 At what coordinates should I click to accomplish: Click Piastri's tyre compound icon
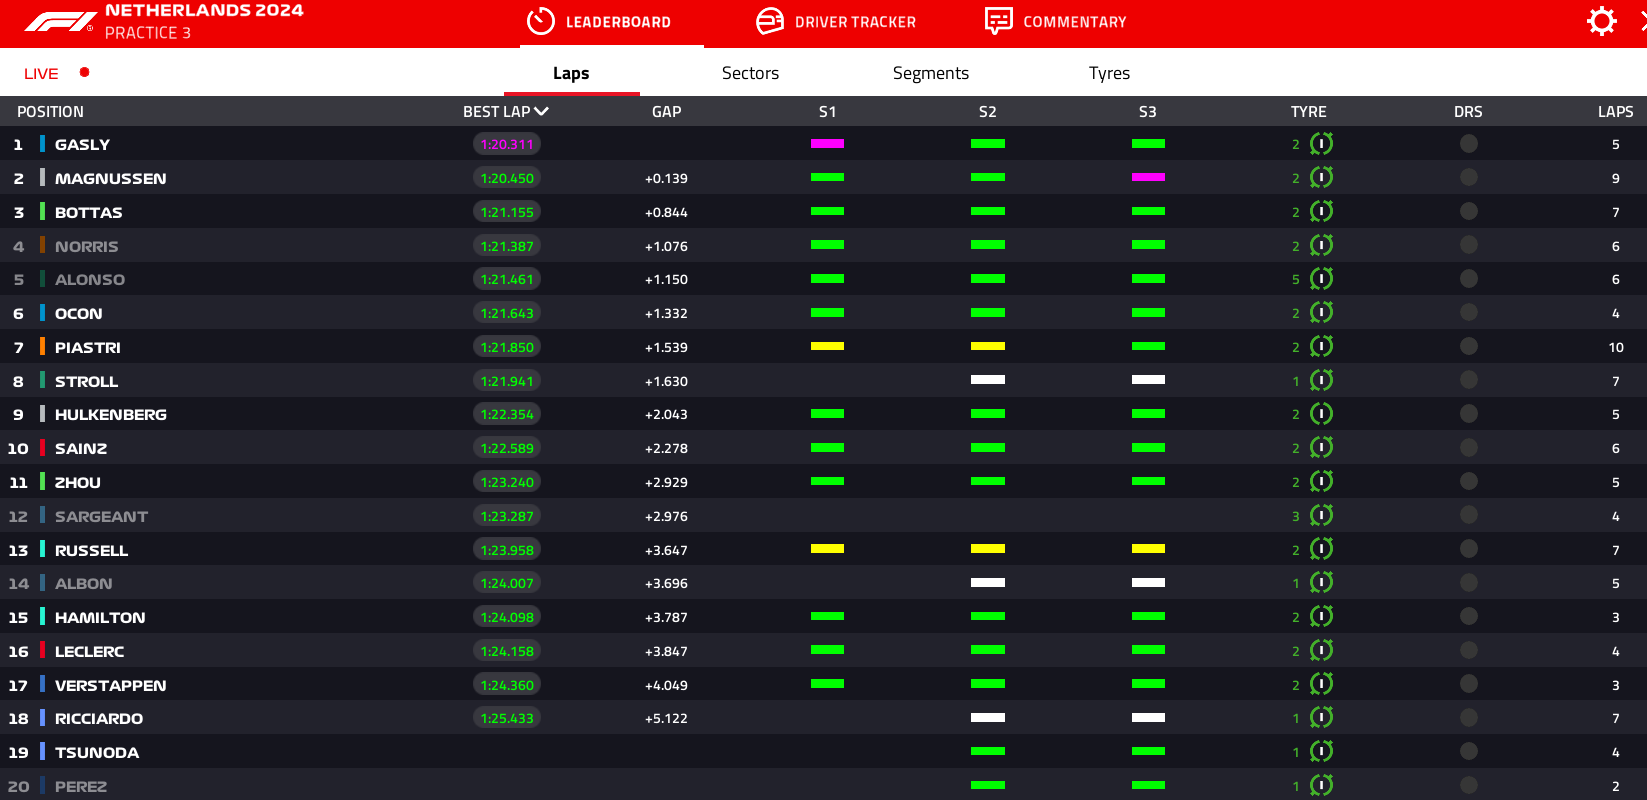(x=1321, y=347)
